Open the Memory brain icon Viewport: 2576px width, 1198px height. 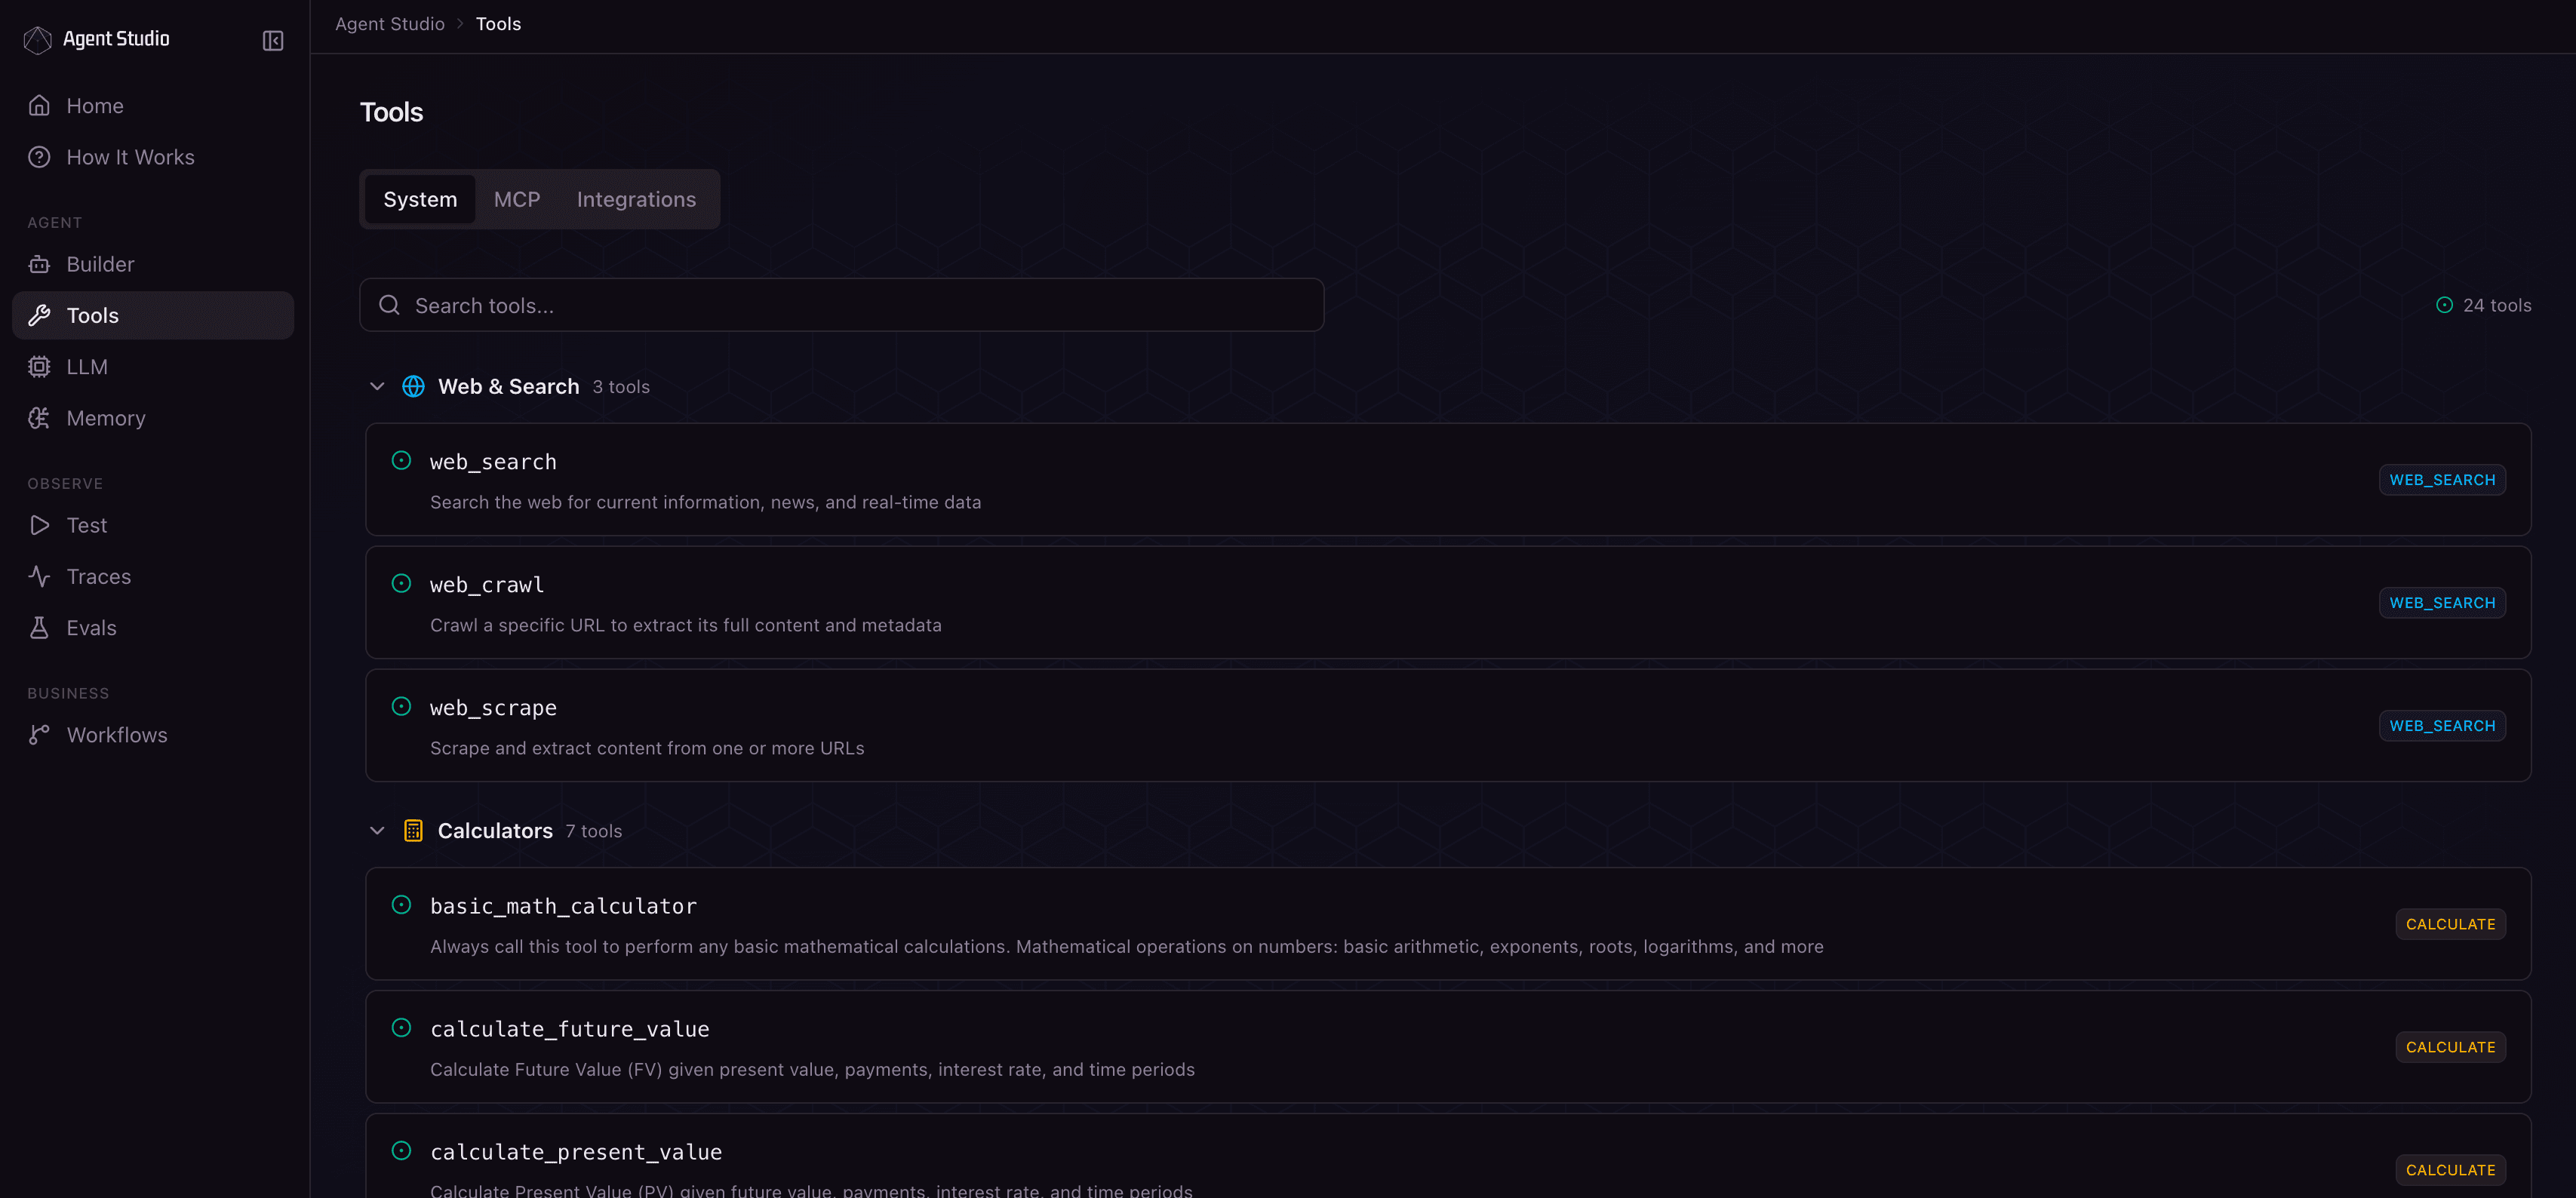(x=39, y=418)
